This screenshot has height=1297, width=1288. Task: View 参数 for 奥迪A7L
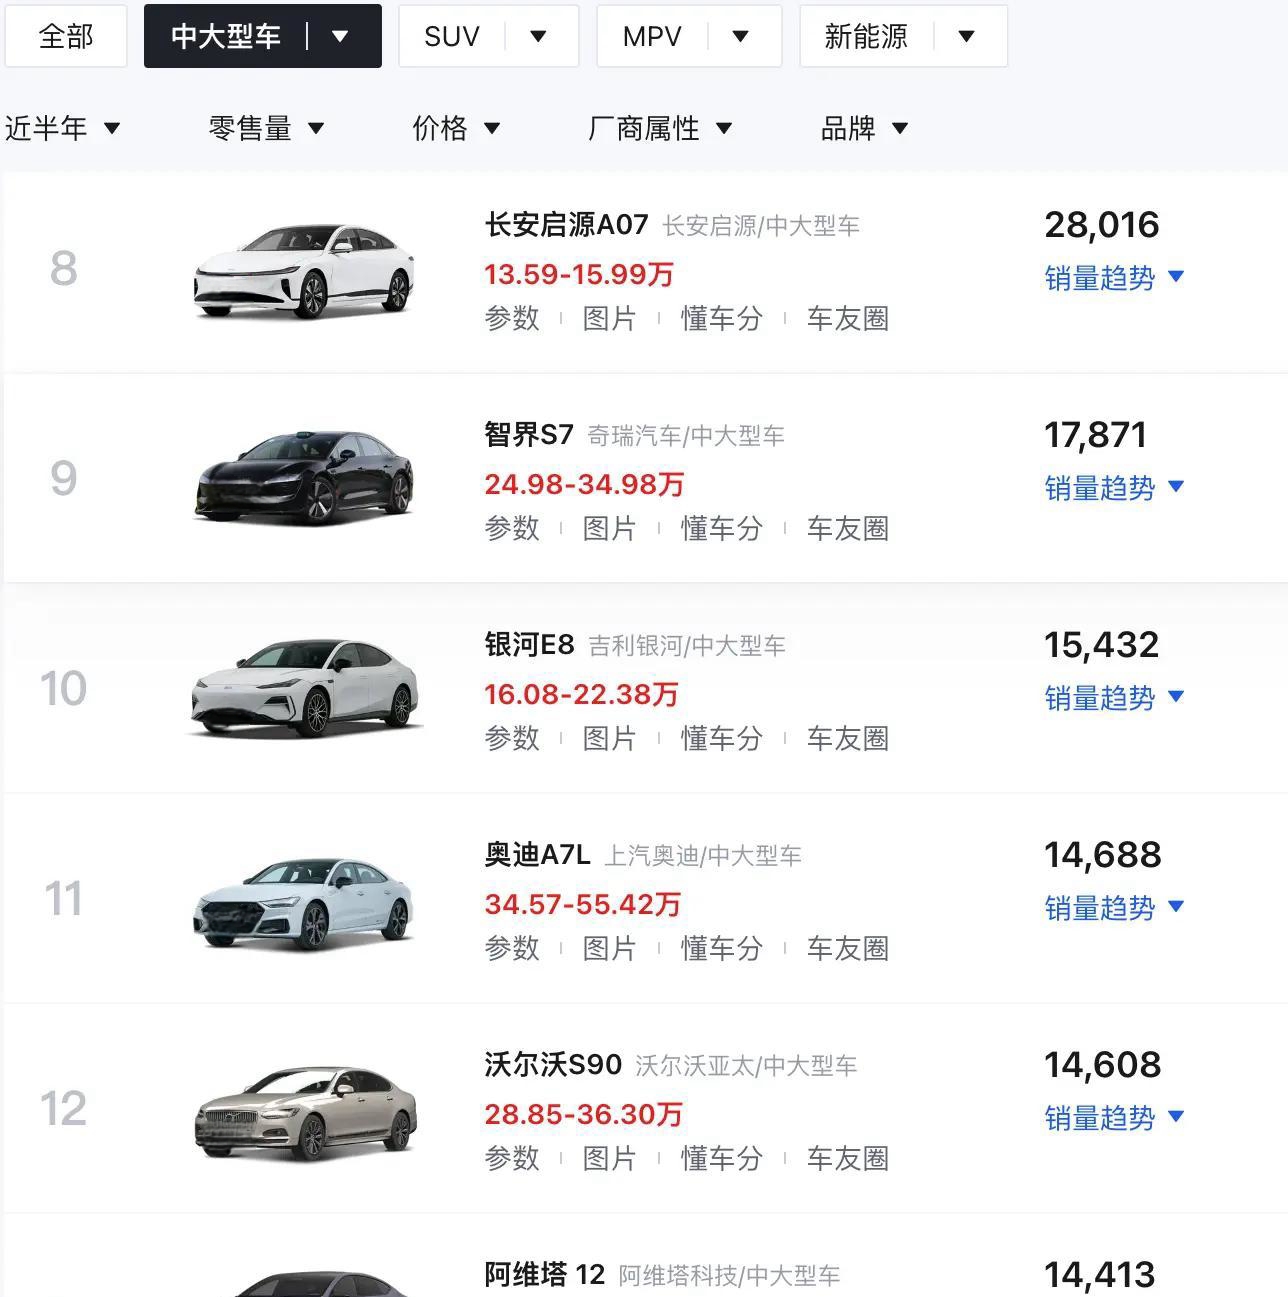click(x=512, y=948)
